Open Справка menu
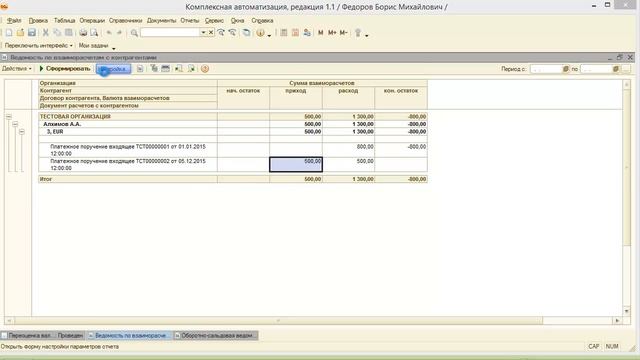Viewport: 640px width, 360px height. (262, 20)
